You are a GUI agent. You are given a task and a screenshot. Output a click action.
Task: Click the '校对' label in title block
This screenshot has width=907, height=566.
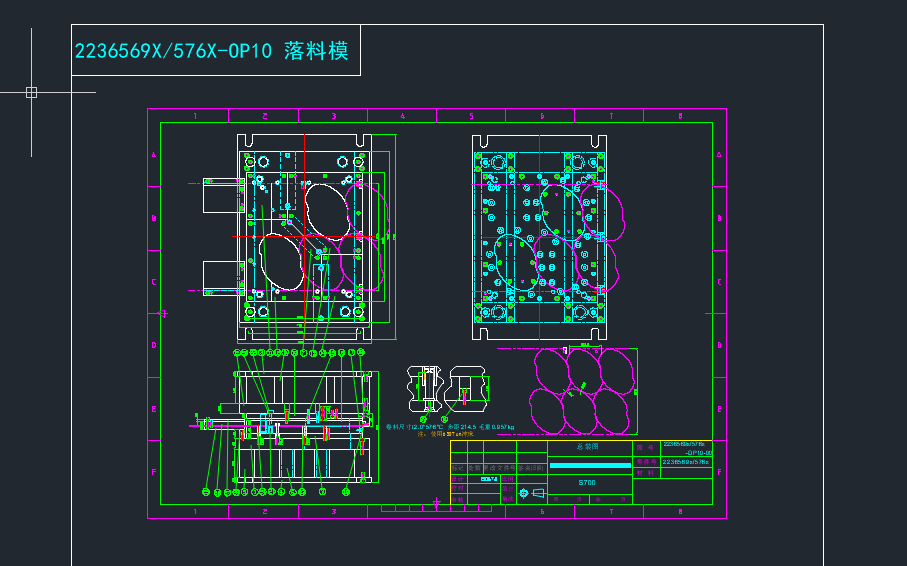click(458, 488)
